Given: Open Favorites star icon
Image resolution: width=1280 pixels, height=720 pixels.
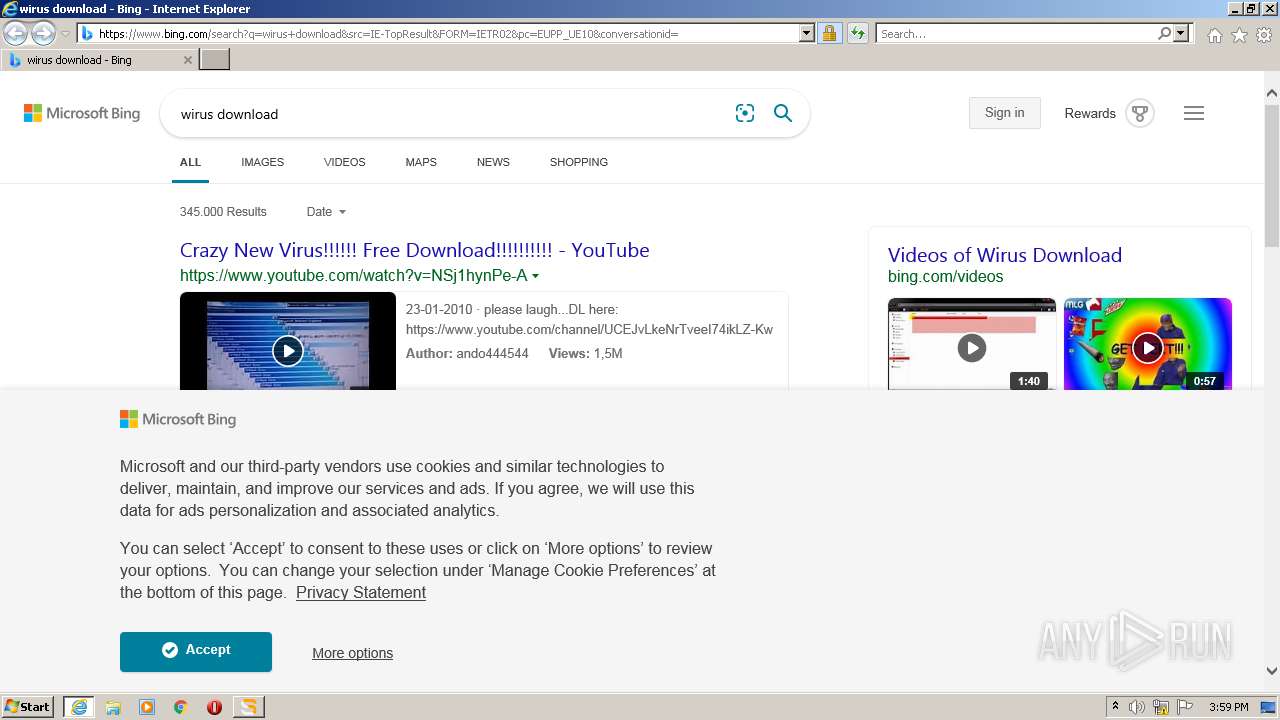Looking at the screenshot, I should [1239, 35].
